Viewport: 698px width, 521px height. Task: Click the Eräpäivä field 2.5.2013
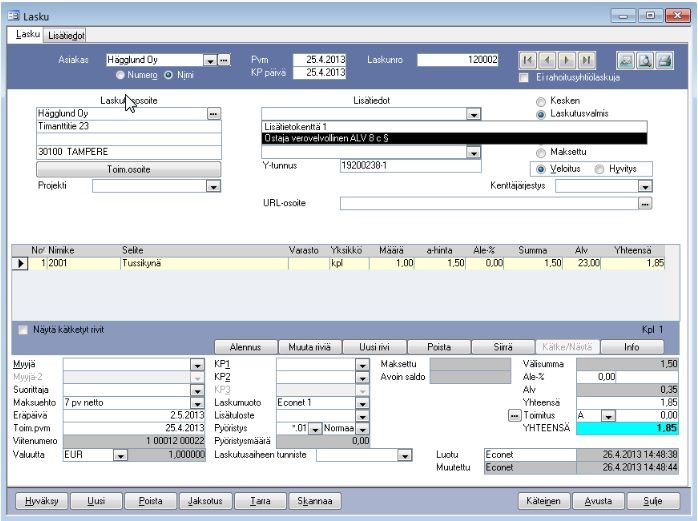pyautogui.click(x=134, y=416)
